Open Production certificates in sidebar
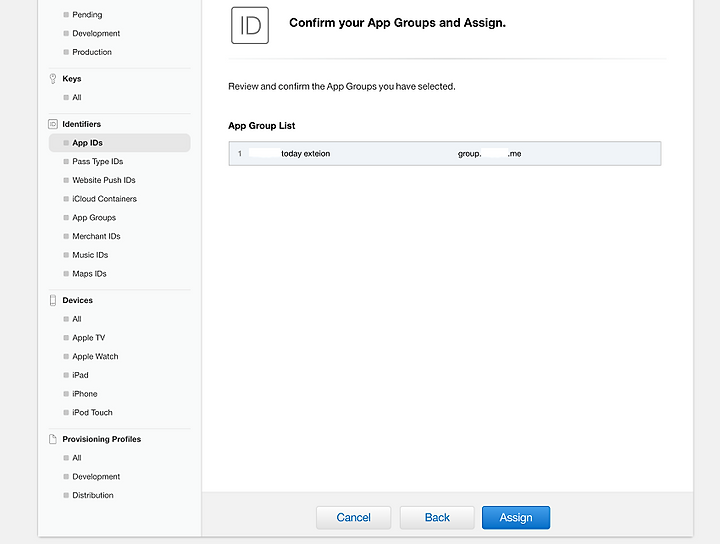The image size is (720, 544). [x=92, y=52]
